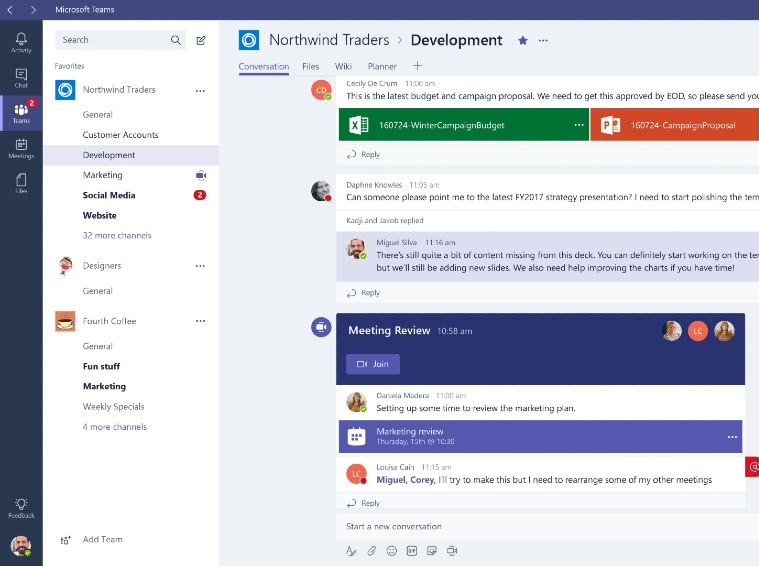Start a new chat with compose icon
The width and height of the screenshot is (759, 566).
201,40
